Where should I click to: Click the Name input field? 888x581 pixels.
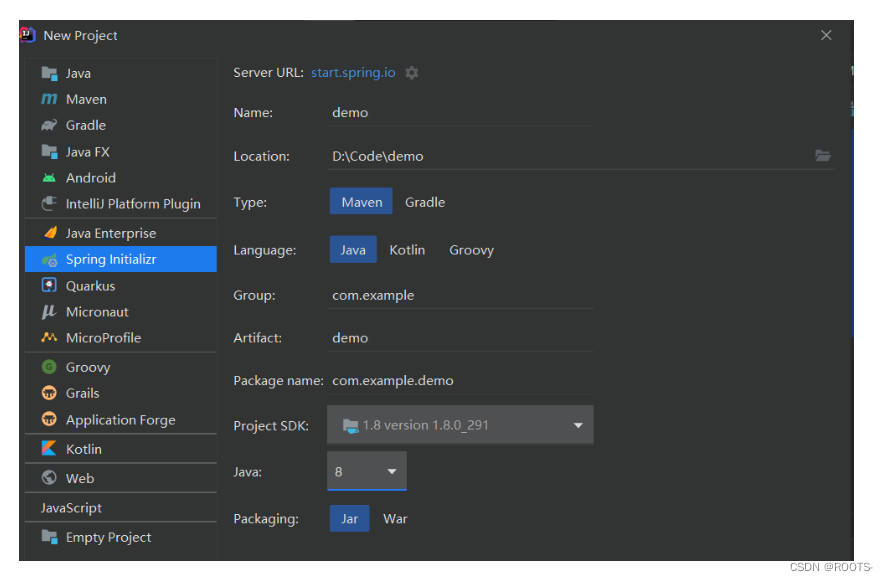point(460,112)
